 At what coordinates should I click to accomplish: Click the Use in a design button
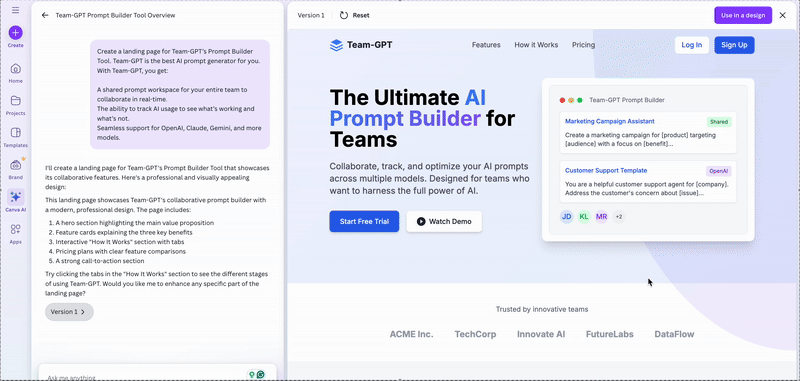pyautogui.click(x=743, y=15)
